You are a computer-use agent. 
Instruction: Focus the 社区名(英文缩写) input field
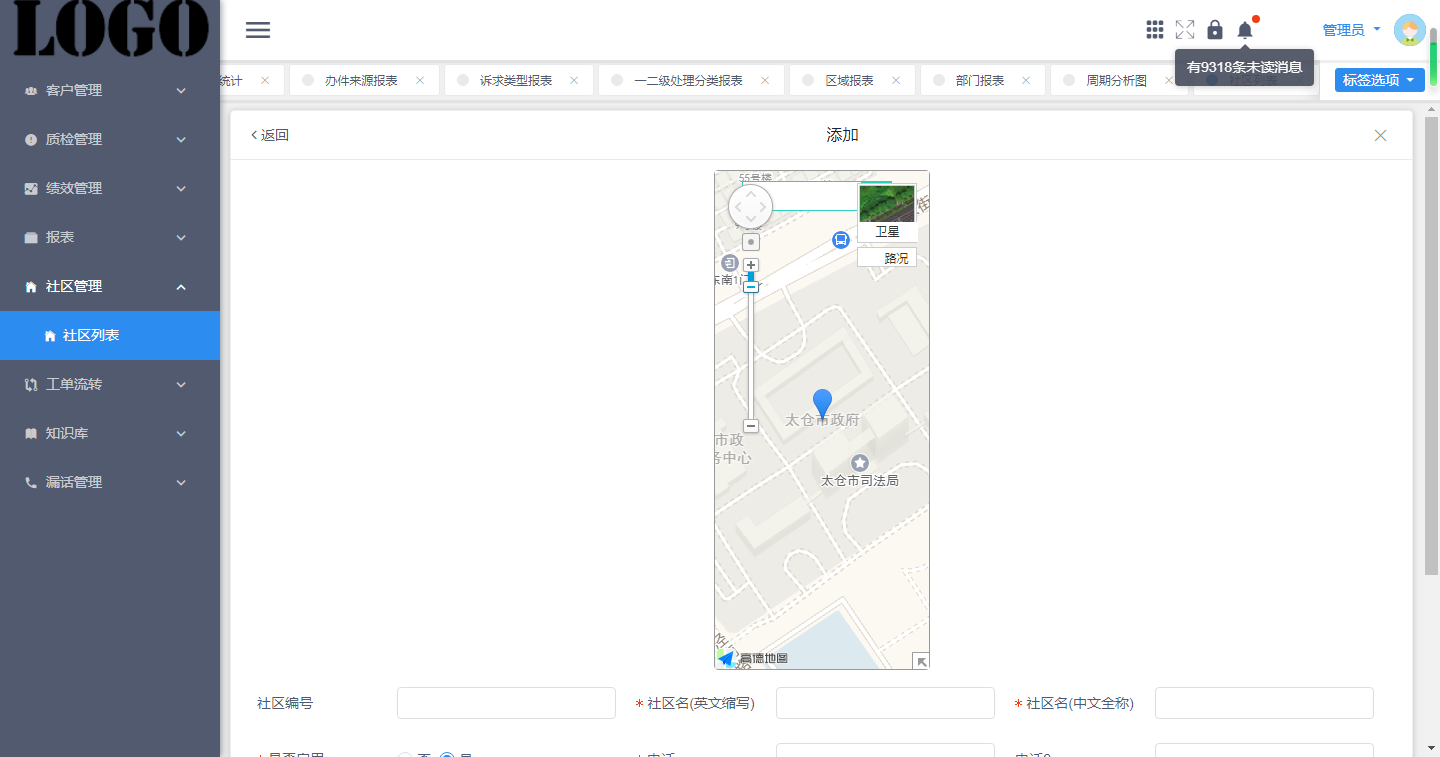point(885,703)
